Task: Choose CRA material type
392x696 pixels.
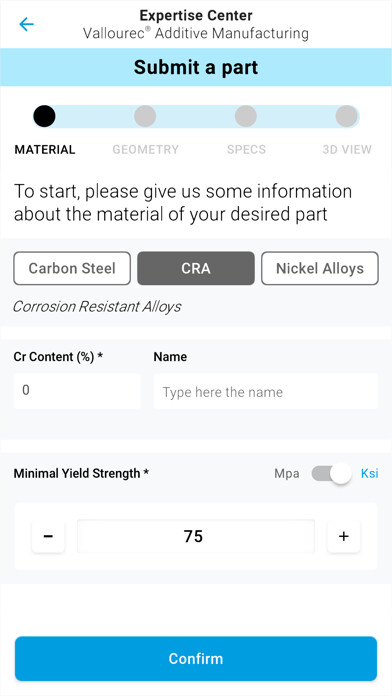Action: [196, 268]
